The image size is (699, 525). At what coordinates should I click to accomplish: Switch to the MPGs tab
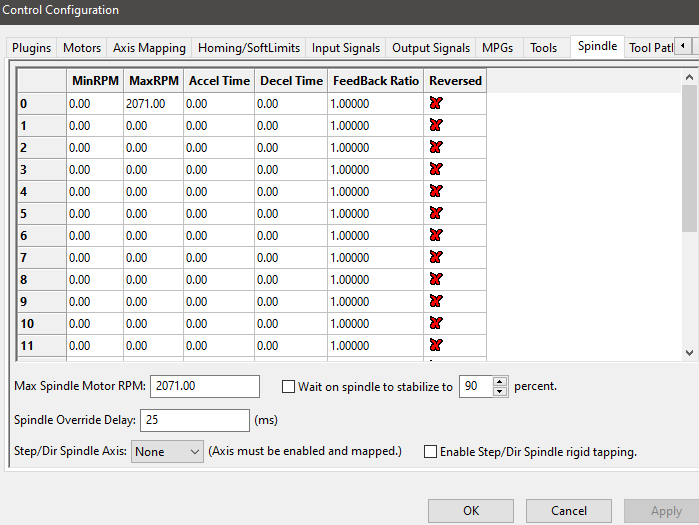[498, 48]
